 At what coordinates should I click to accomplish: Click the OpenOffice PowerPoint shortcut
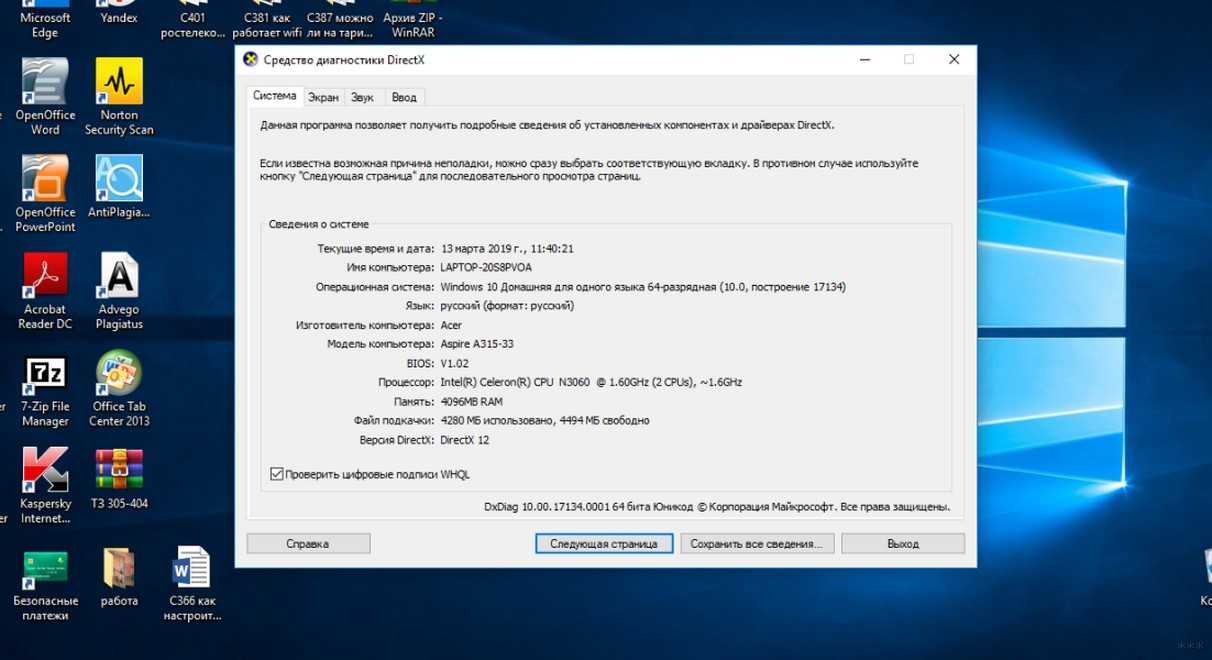tap(45, 181)
